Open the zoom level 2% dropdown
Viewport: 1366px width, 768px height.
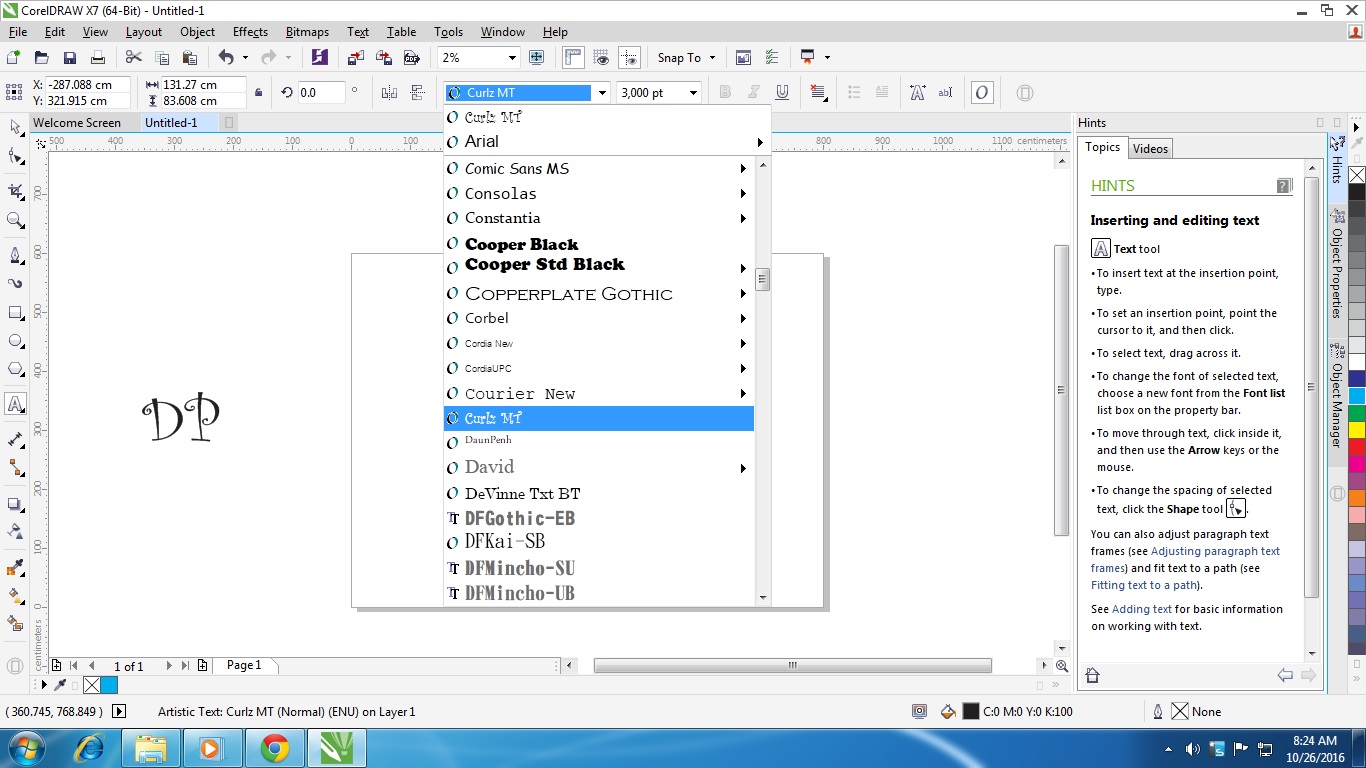coord(513,58)
